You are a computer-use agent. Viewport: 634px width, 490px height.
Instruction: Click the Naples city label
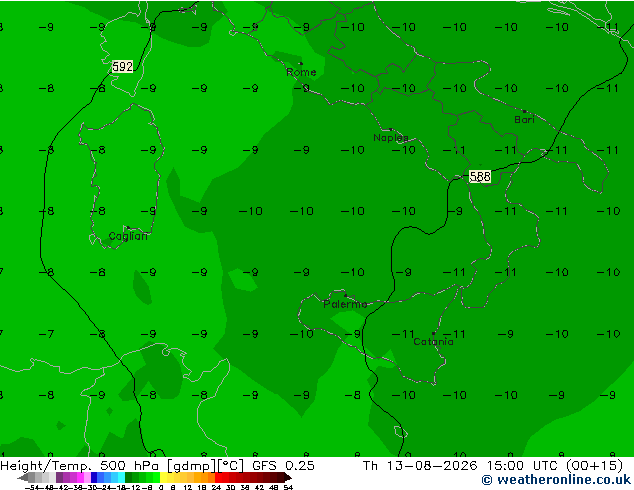point(391,138)
